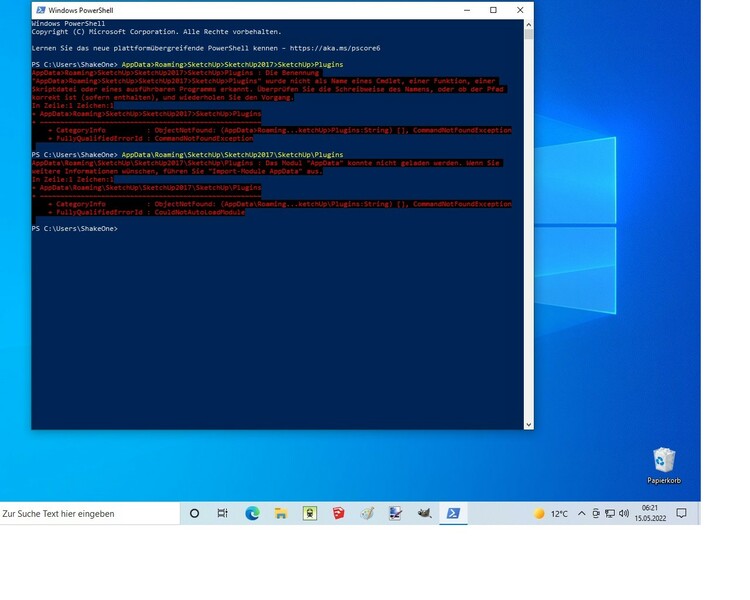750x600 pixels.
Task: Open File Explorer from the taskbar
Action: click(x=281, y=513)
